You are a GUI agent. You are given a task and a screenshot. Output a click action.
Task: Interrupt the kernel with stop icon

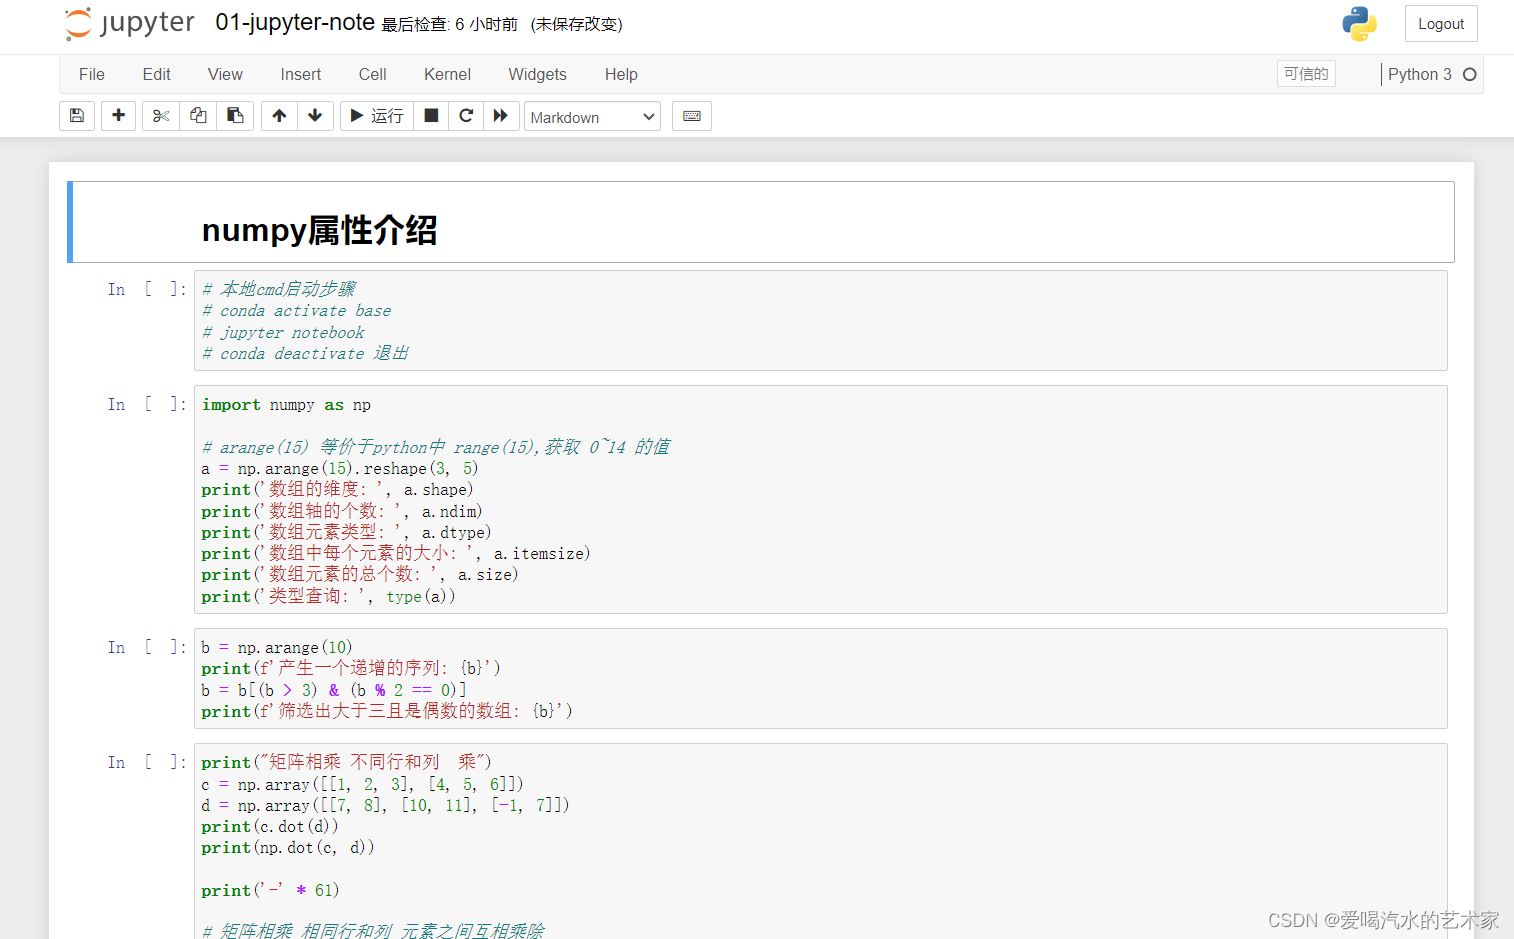tap(431, 116)
